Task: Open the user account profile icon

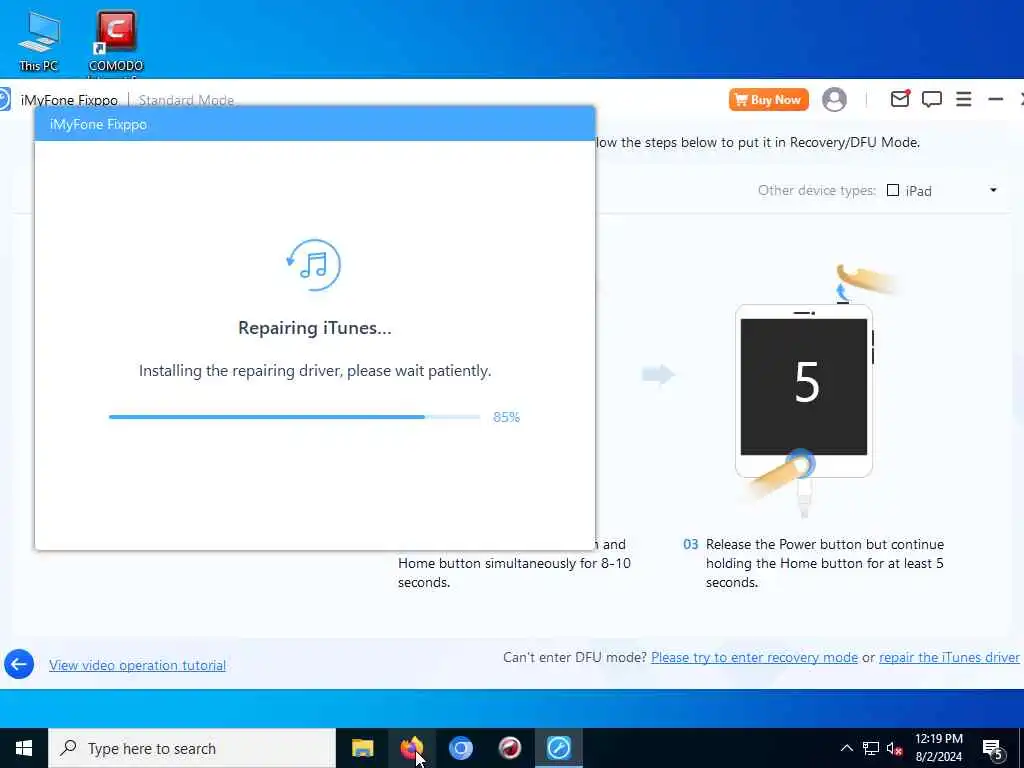Action: pos(834,99)
